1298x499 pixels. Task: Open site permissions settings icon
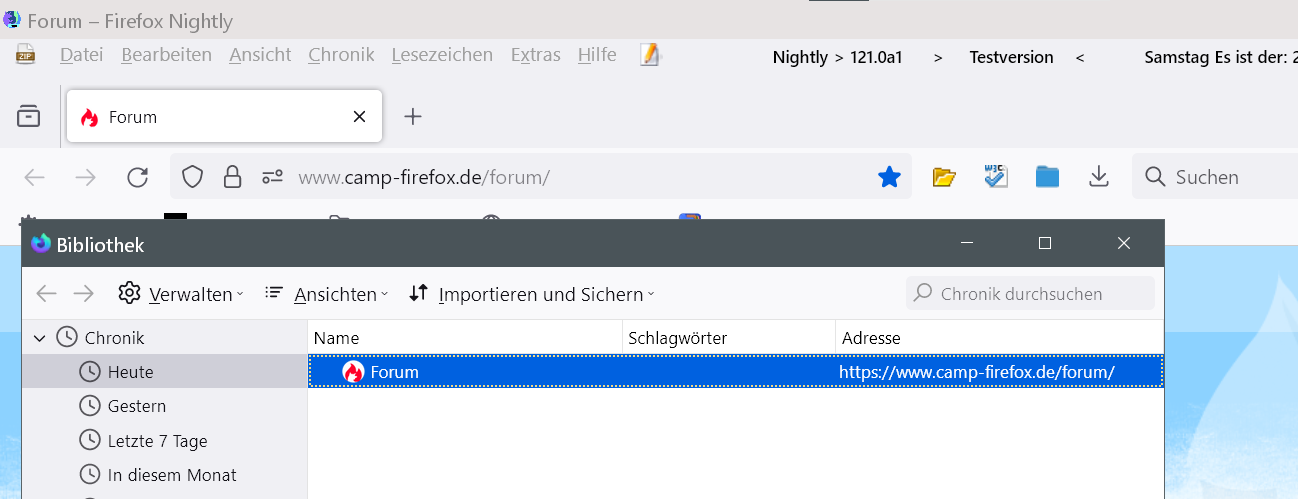pyautogui.click(x=273, y=178)
